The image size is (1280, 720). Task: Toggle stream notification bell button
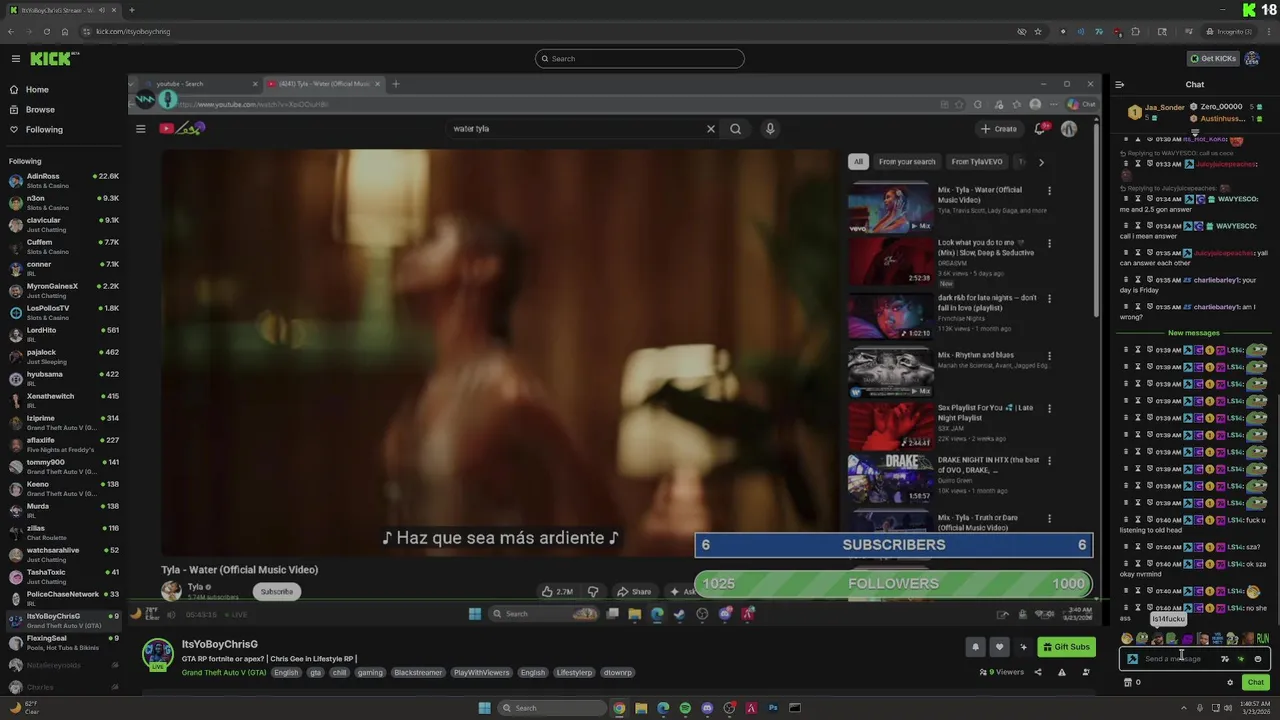975,647
